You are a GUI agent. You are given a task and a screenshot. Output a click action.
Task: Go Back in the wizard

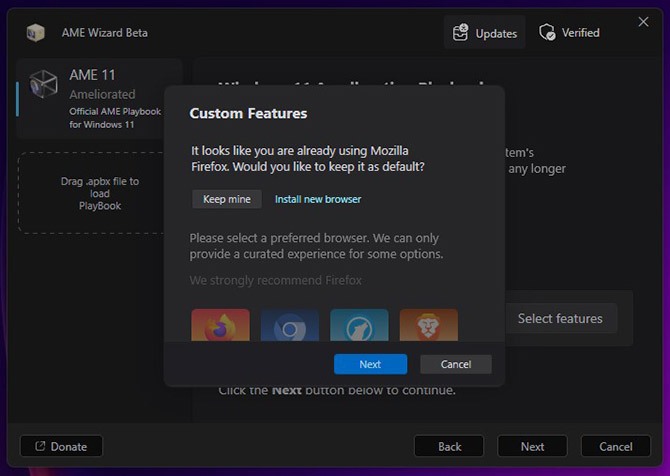pos(449,447)
